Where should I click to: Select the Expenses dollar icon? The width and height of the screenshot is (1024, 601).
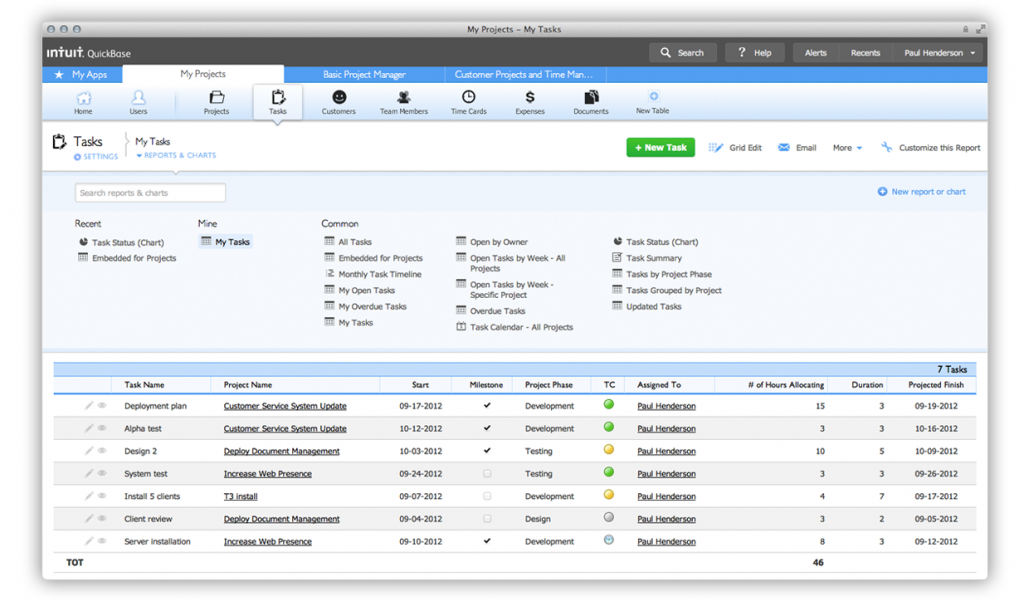coord(530,98)
